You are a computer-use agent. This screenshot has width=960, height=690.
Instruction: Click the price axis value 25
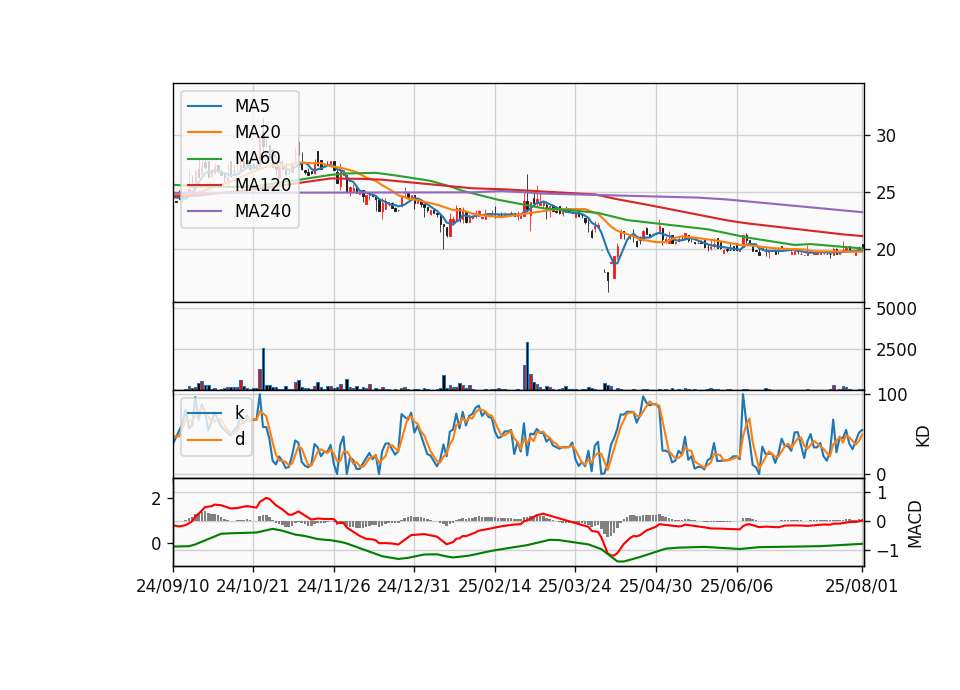point(886,193)
